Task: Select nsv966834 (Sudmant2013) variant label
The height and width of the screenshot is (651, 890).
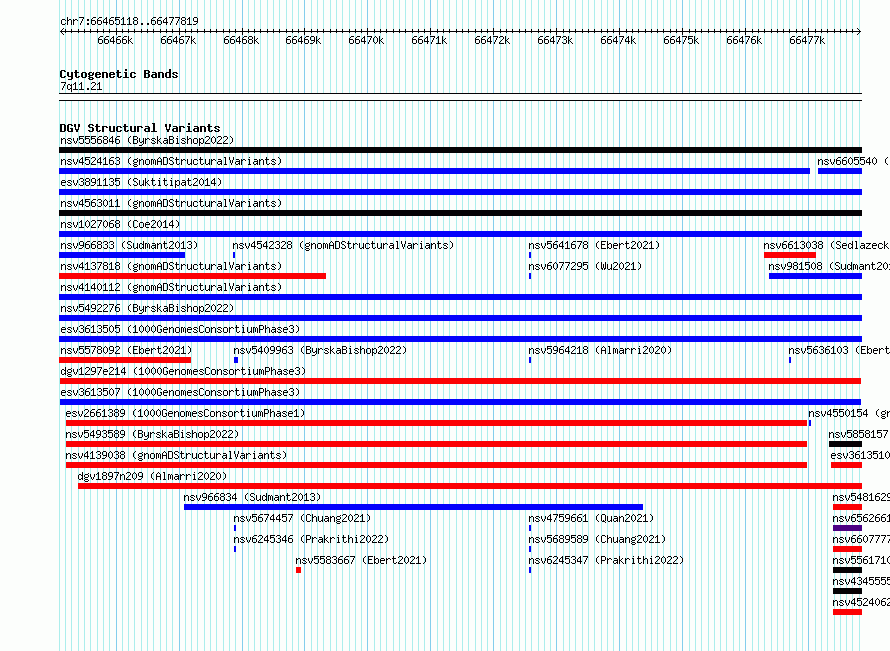Action: (252, 497)
